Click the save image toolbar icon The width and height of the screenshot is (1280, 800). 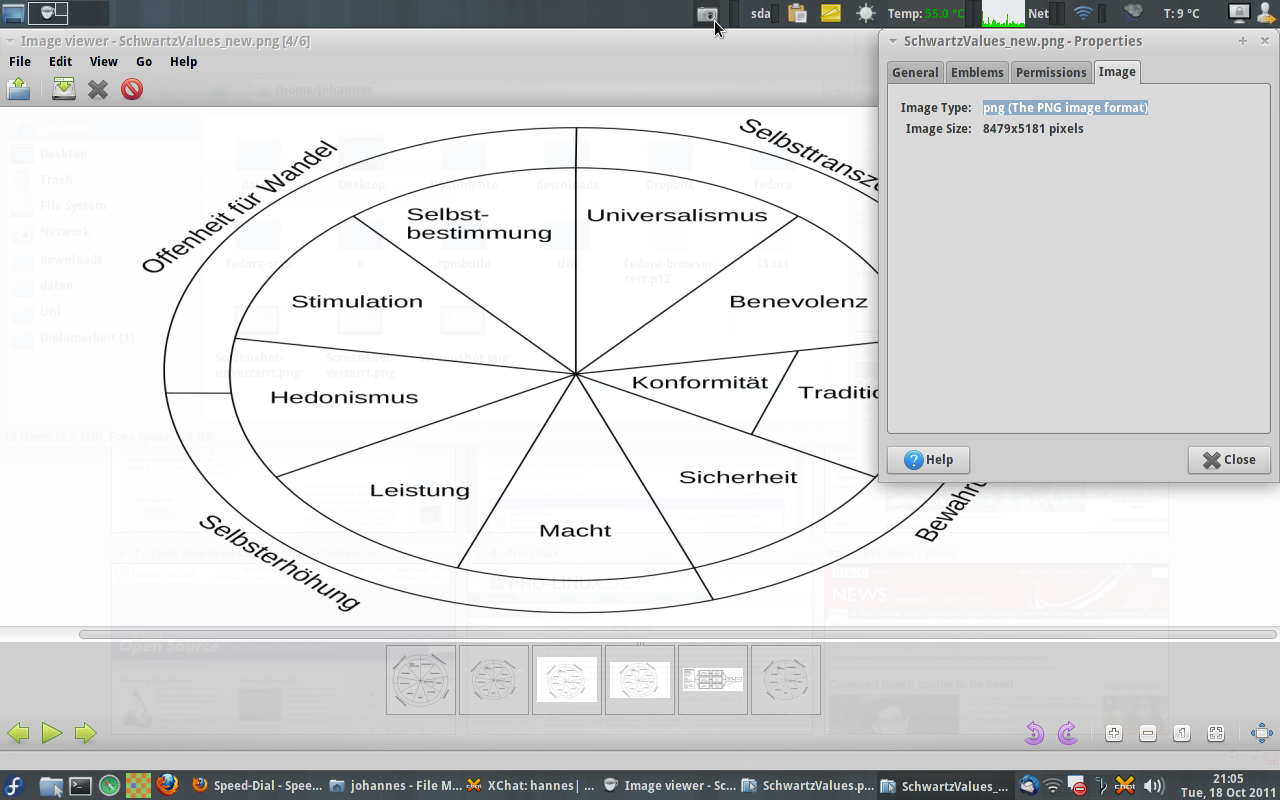click(64, 90)
